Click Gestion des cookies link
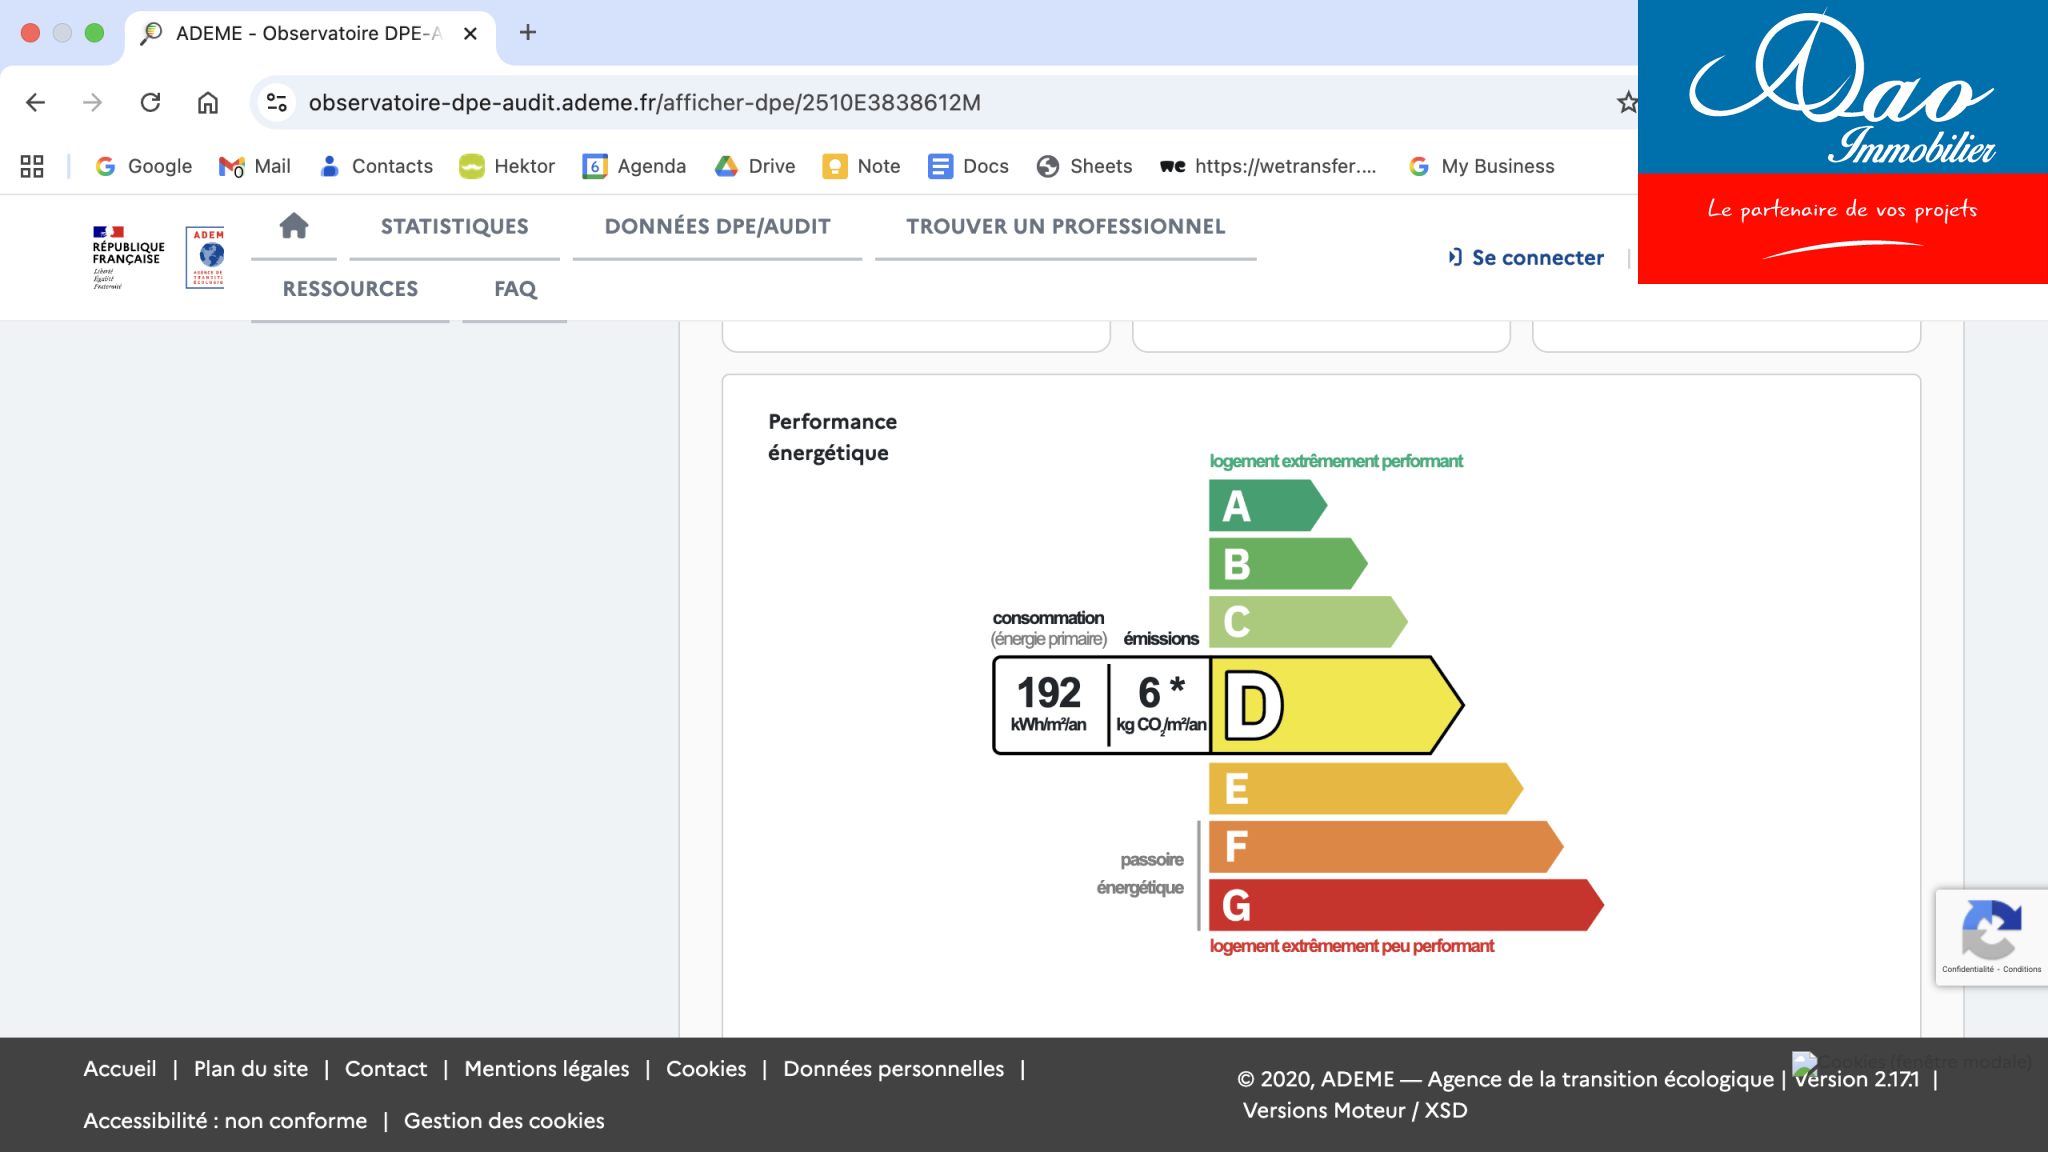The image size is (2048, 1152). point(504,1121)
